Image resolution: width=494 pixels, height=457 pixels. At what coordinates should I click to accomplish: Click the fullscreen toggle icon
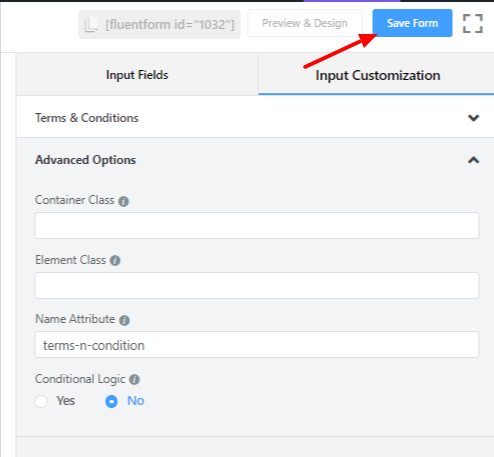[472, 23]
